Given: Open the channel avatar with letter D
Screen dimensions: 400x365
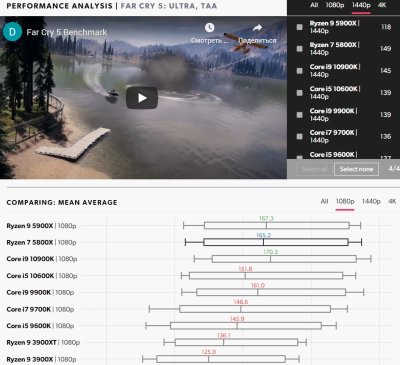Looking at the screenshot, I should click(x=12, y=32).
